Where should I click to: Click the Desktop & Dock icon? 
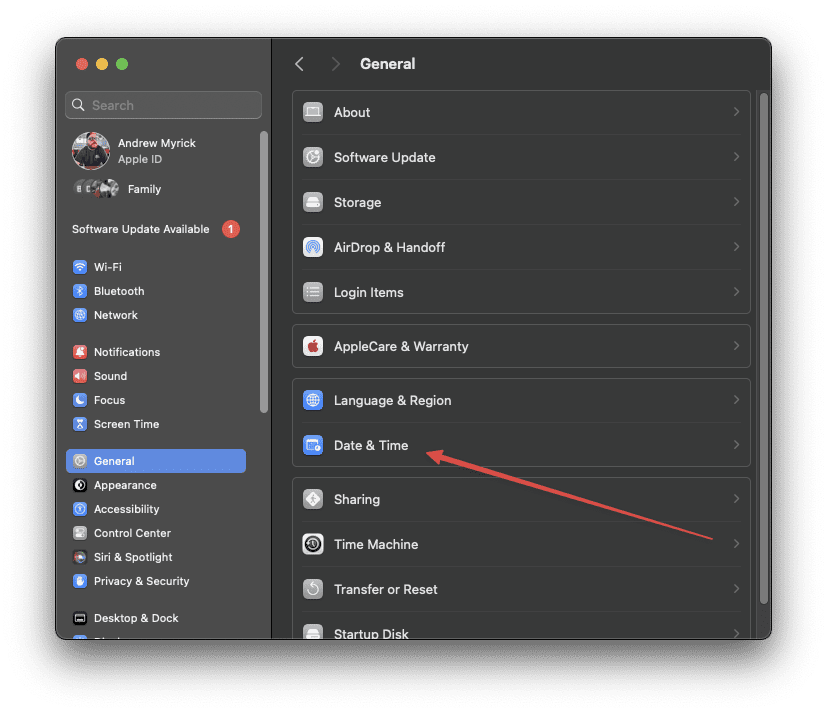(x=80, y=618)
